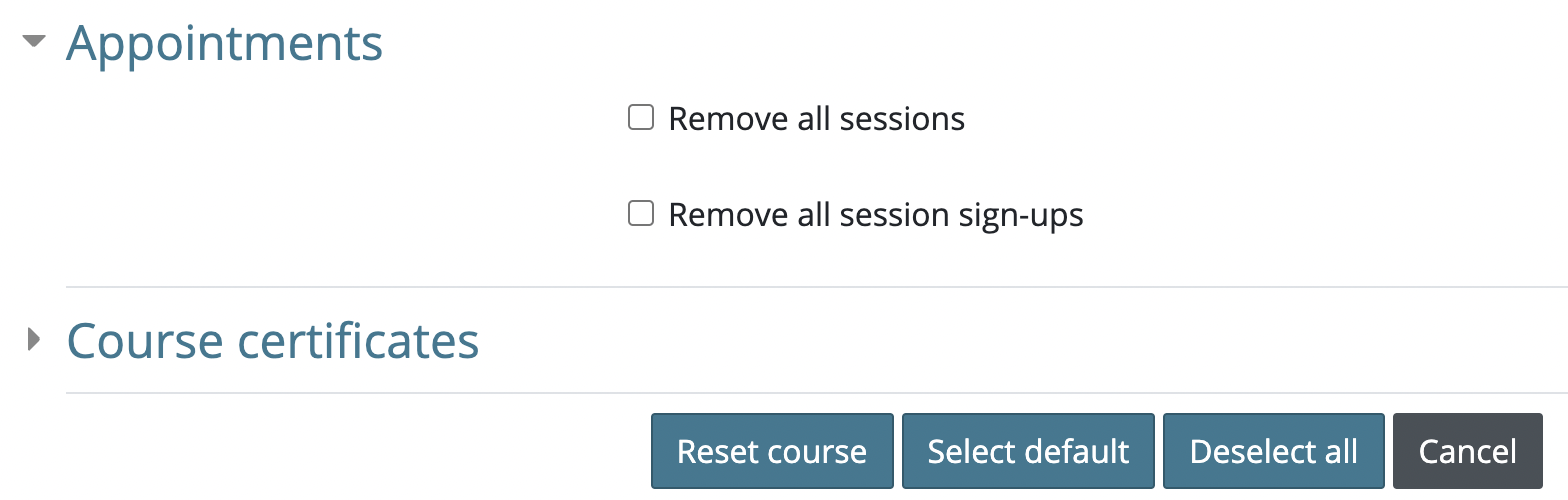
Task: Click the right-pointing triangle beside Course certificates
Action: click(35, 340)
